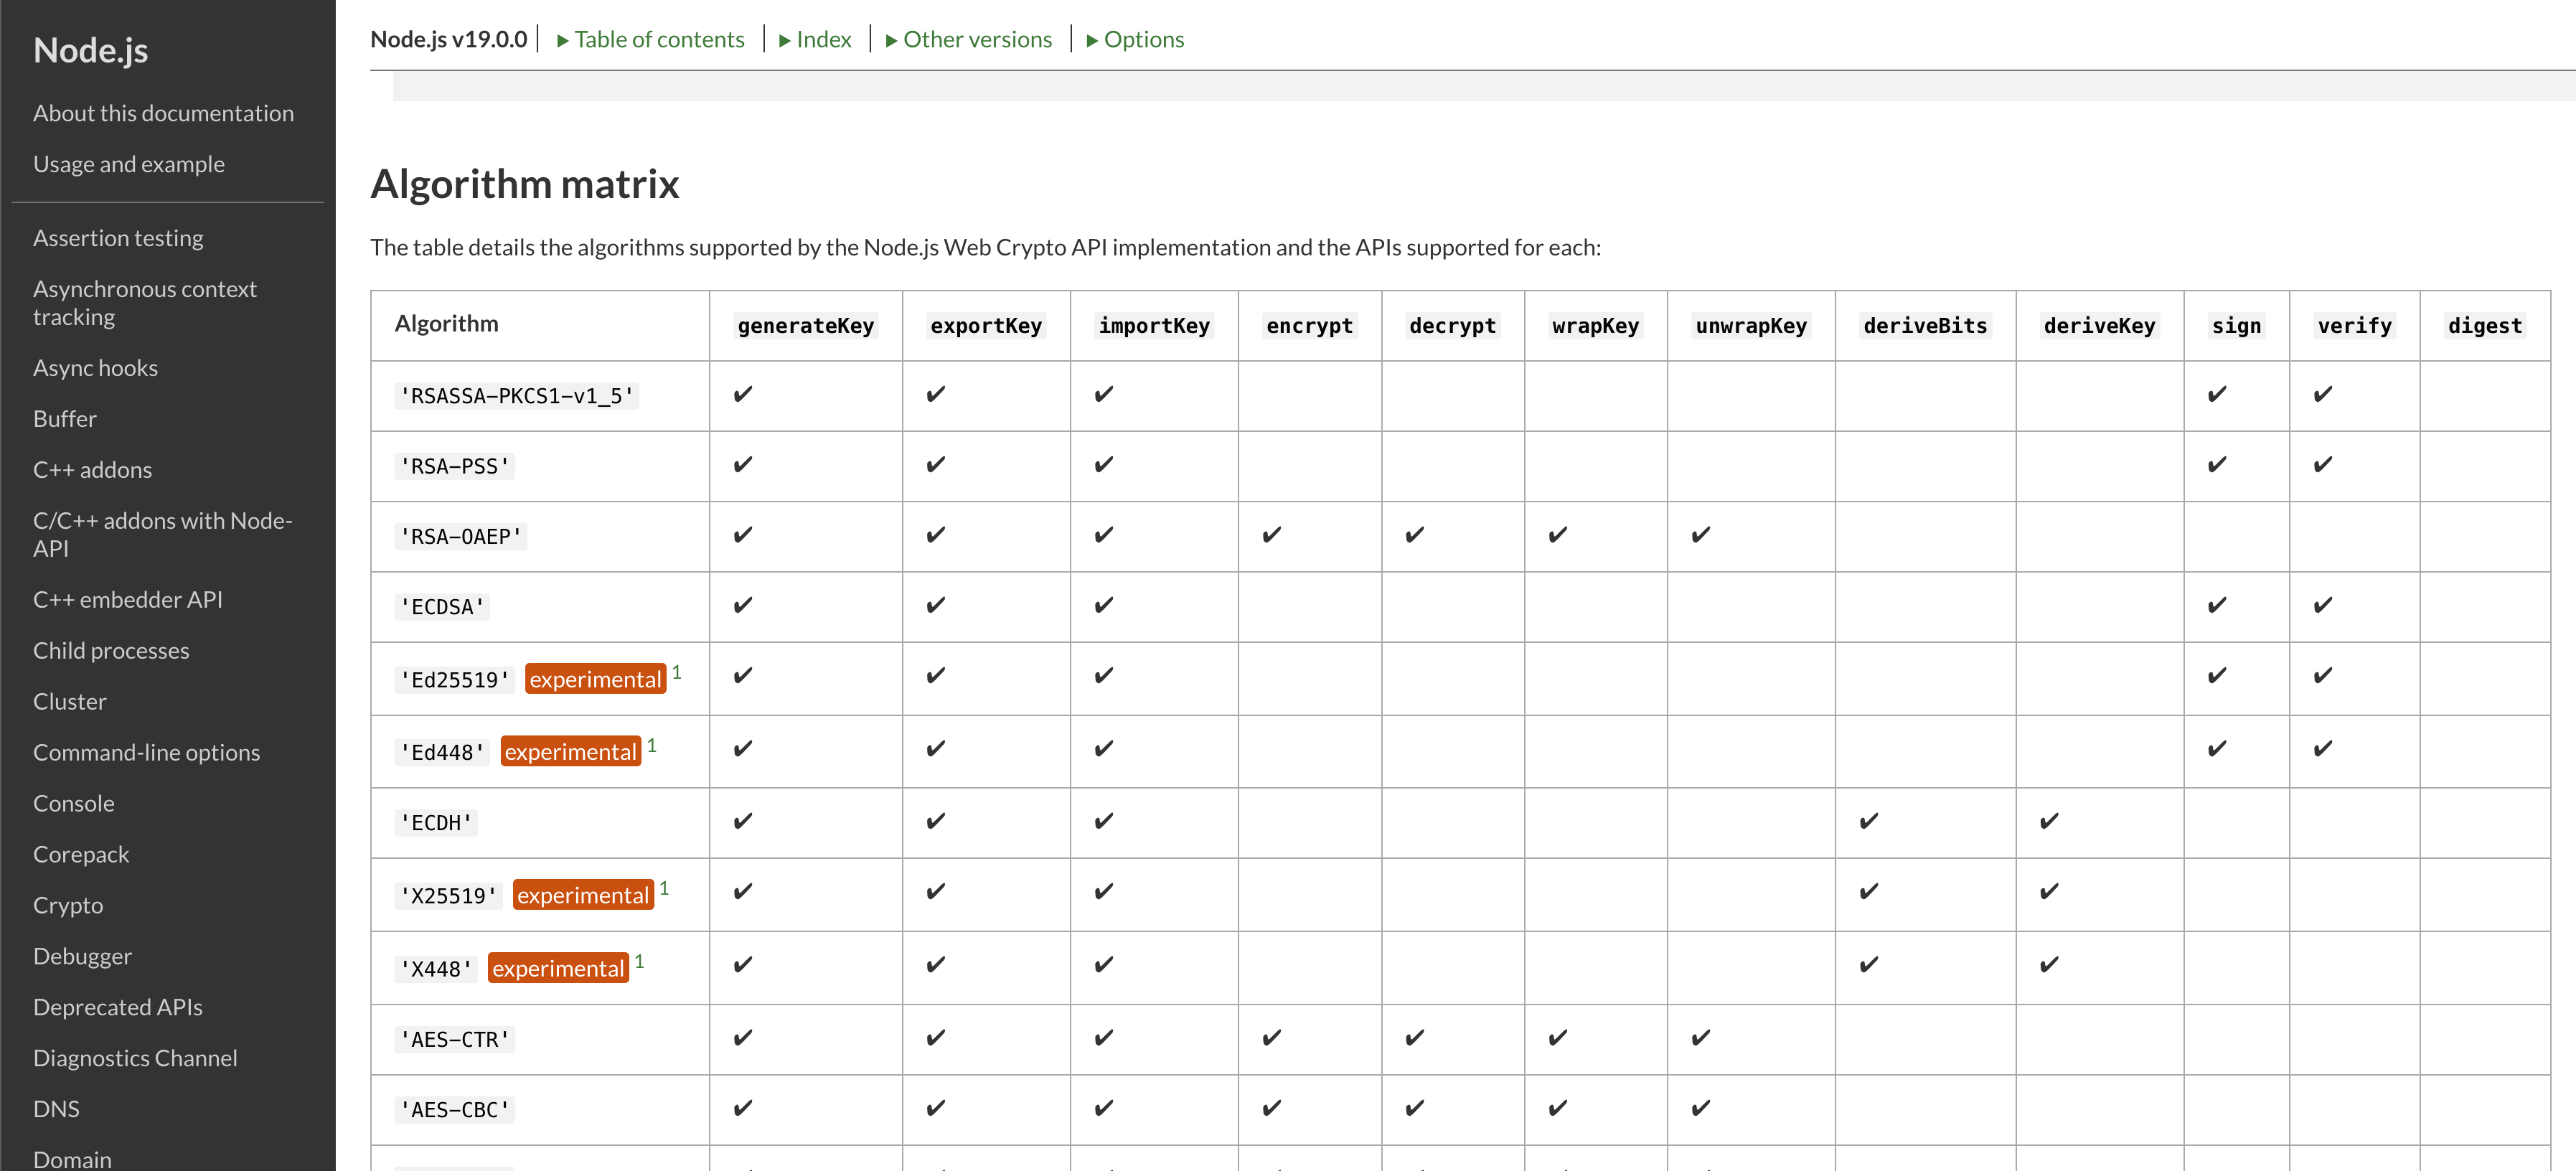Open the Node.js home link in sidebar
Image resolution: width=2576 pixels, height=1171 pixels.
click(x=90, y=50)
